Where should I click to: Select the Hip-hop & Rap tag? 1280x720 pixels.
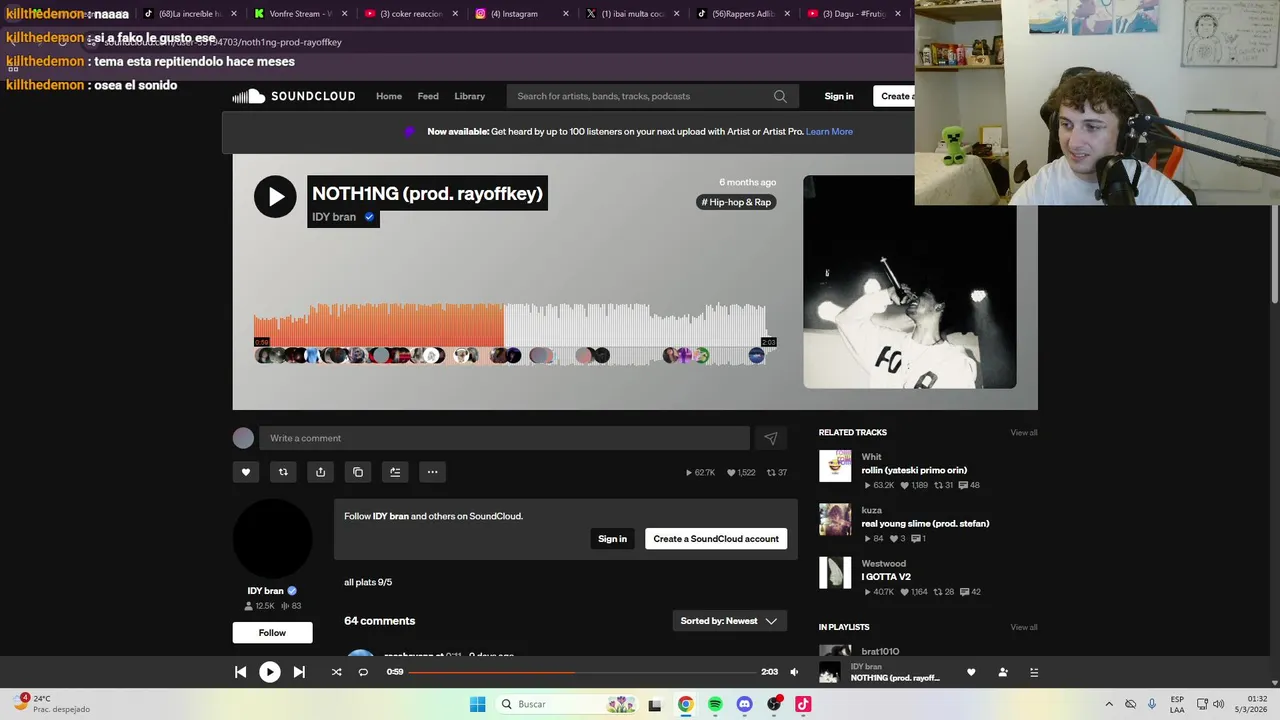point(736,202)
